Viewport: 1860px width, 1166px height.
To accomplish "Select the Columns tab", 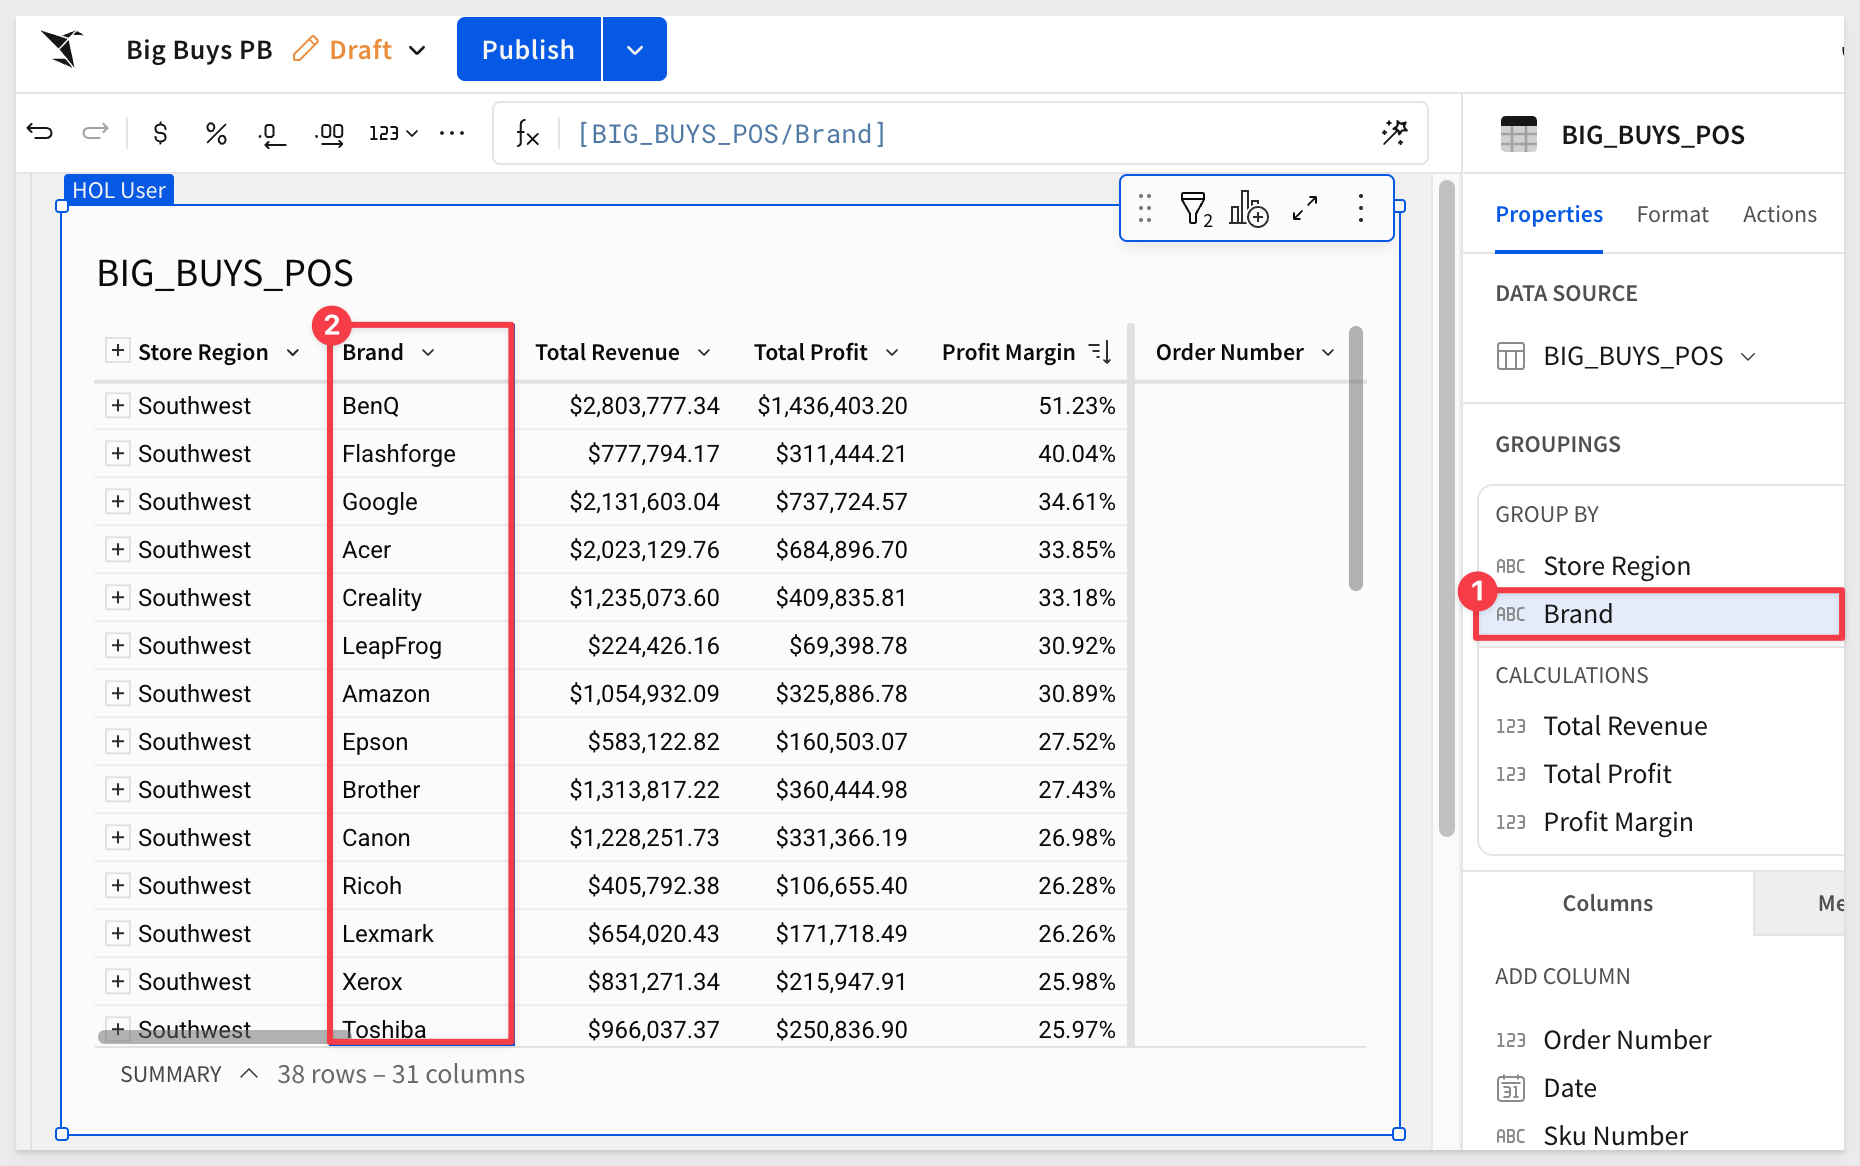I will (1608, 903).
